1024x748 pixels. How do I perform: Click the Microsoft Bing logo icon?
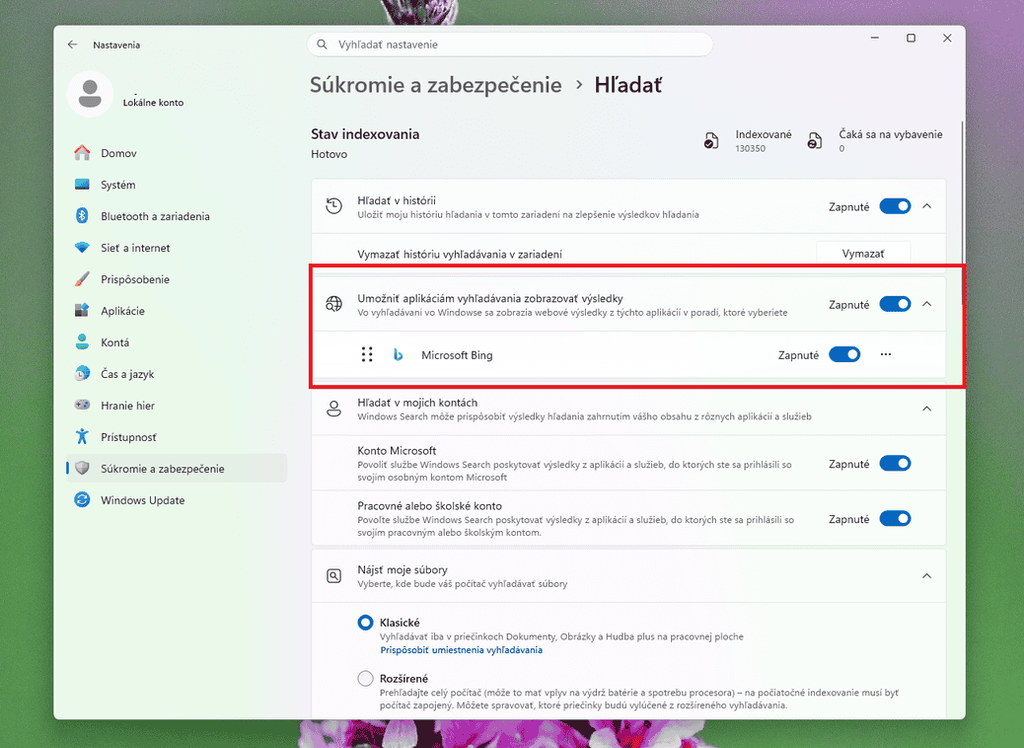pyautogui.click(x=398, y=355)
